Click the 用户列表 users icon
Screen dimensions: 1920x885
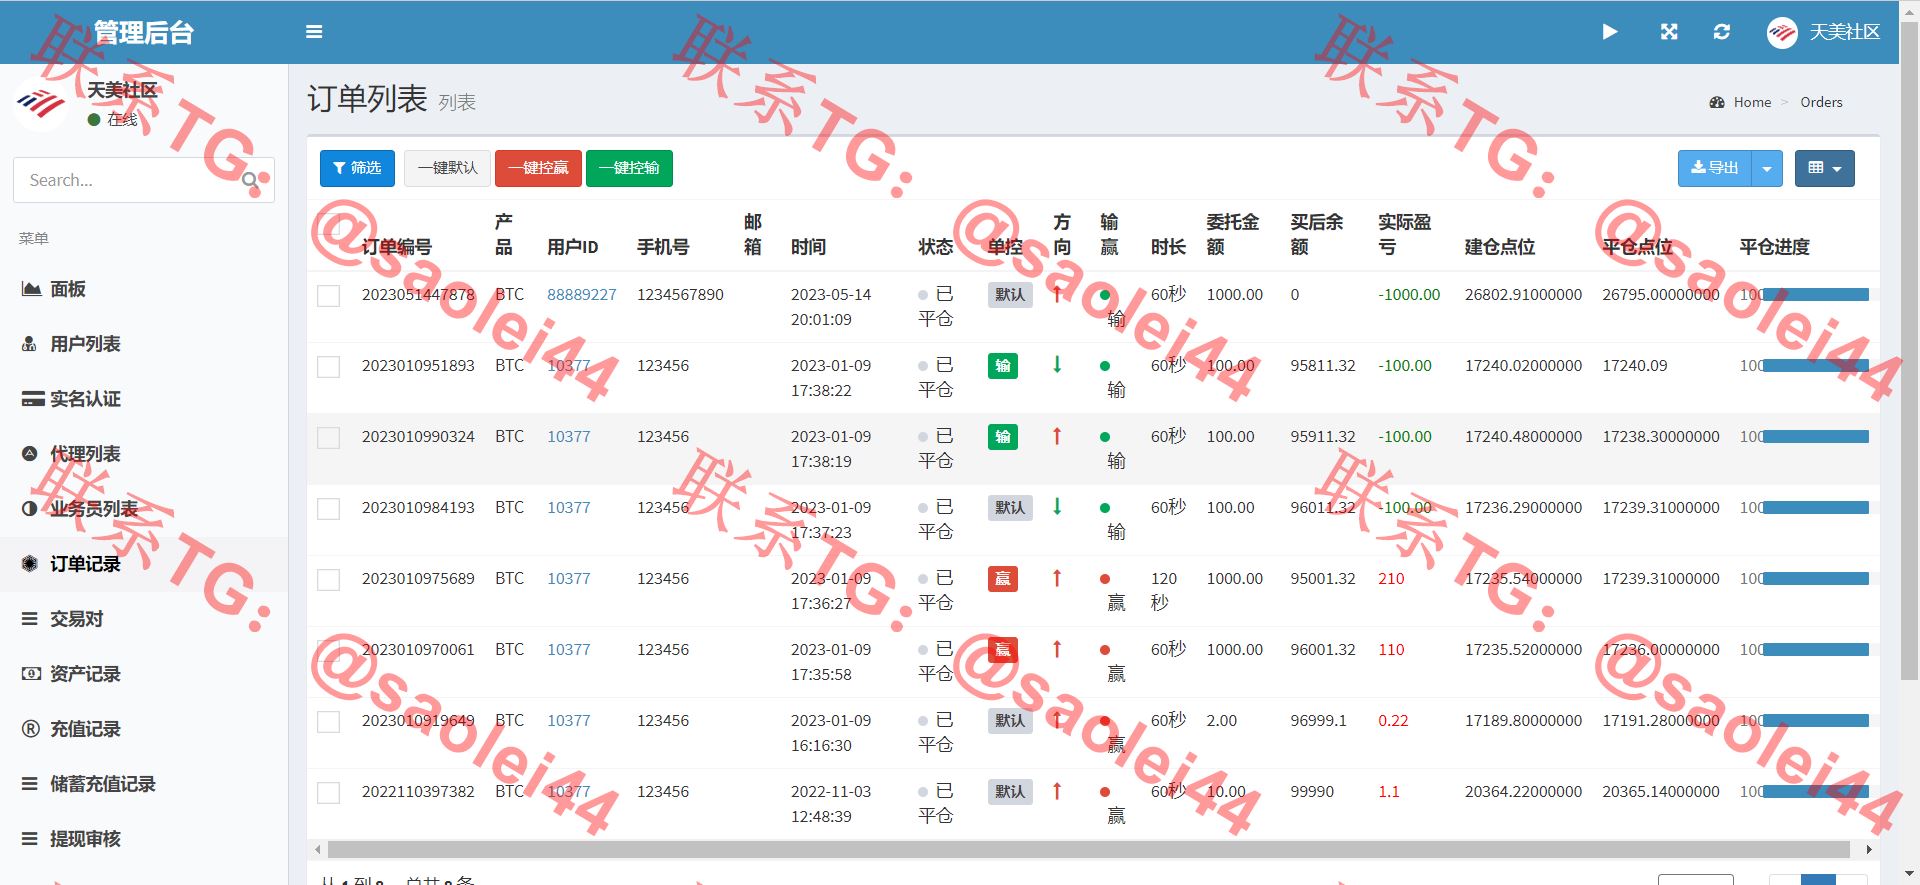[30, 344]
